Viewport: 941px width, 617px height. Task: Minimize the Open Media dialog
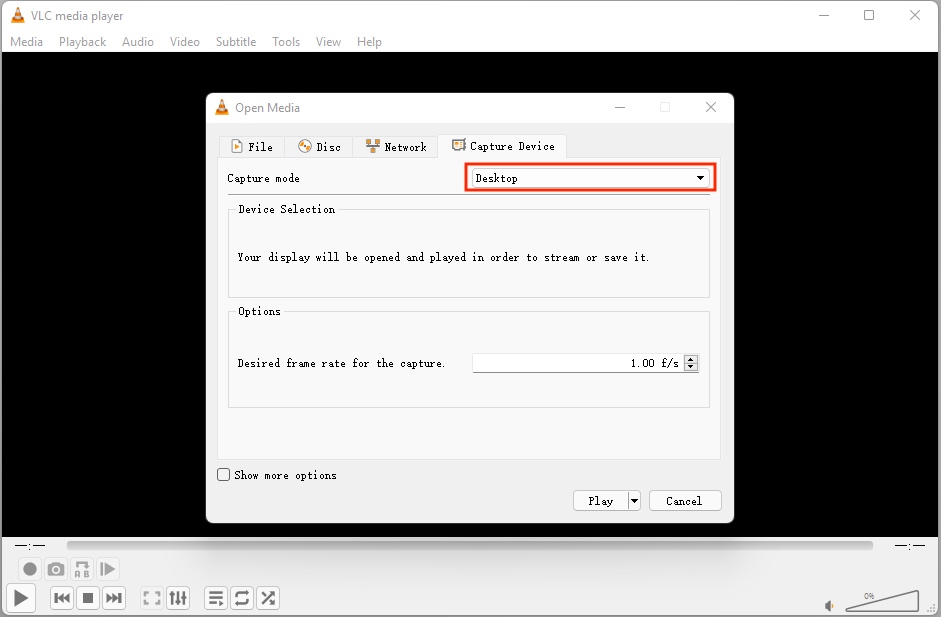(x=620, y=107)
